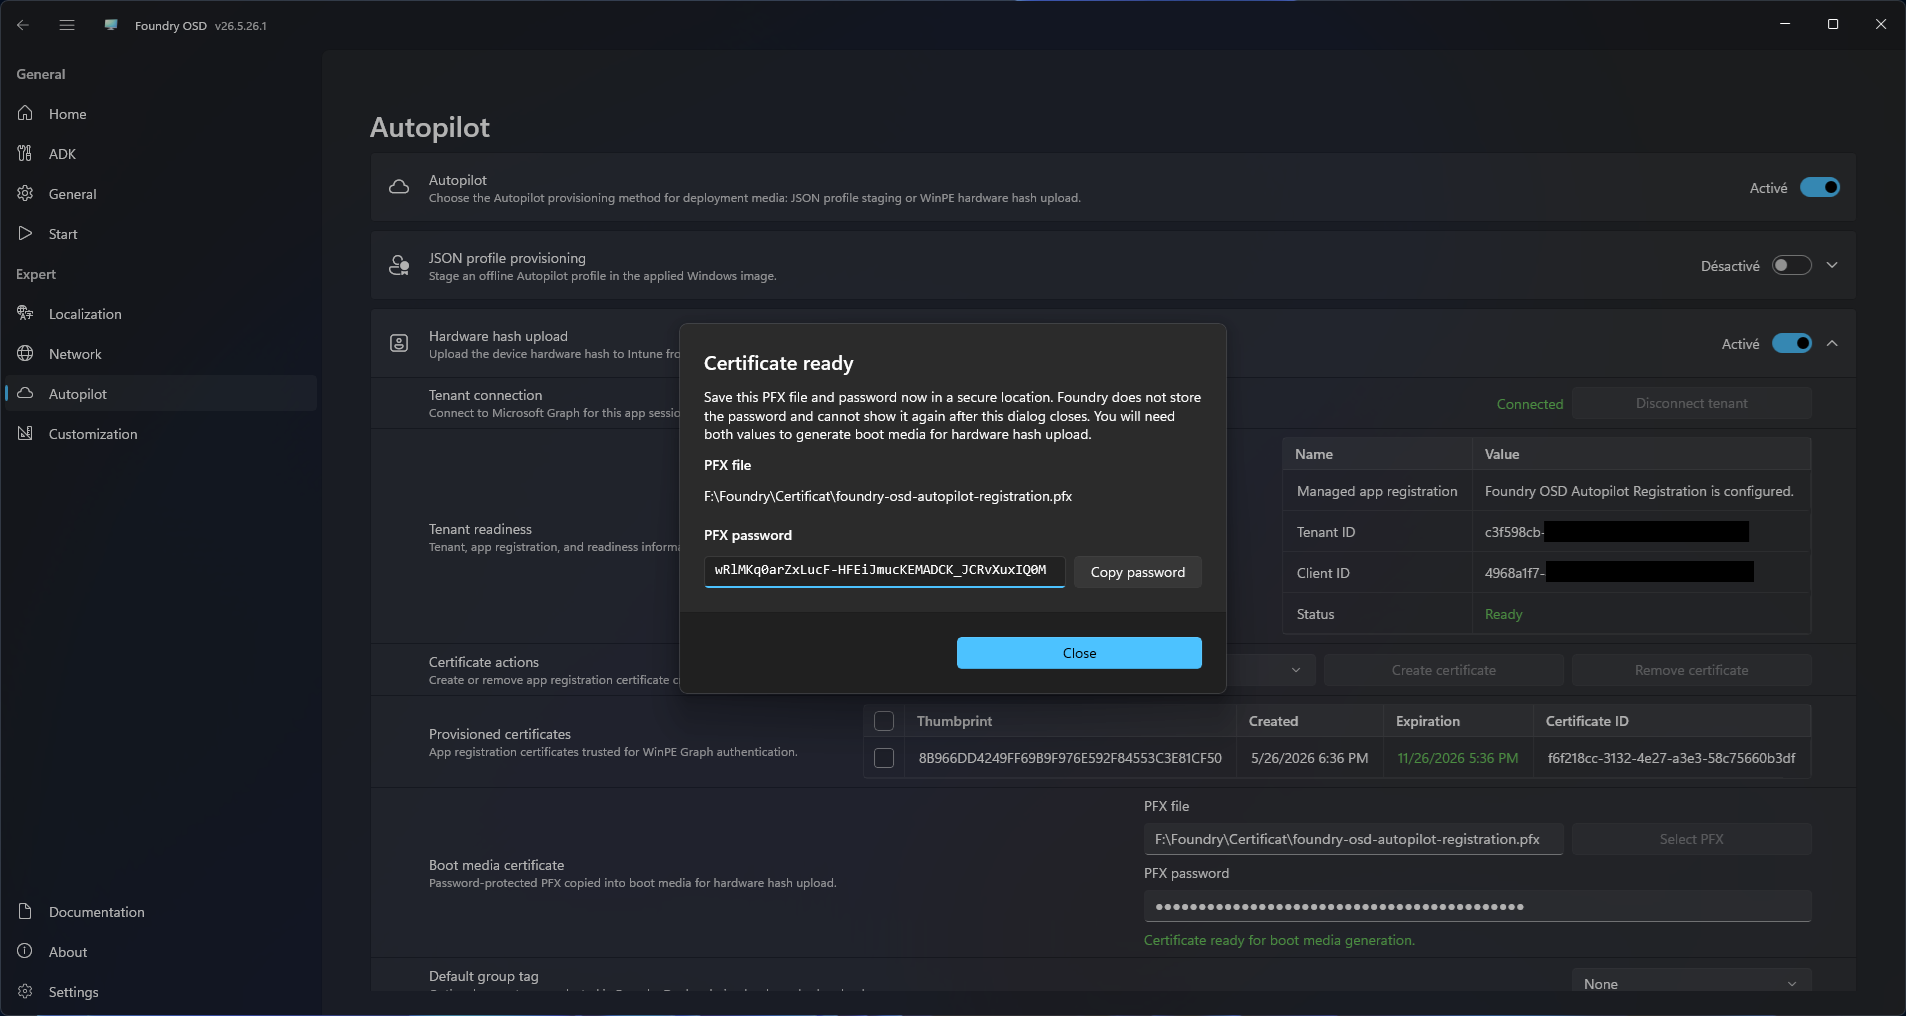Click the Start play icon

pyautogui.click(x=26, y=234)
